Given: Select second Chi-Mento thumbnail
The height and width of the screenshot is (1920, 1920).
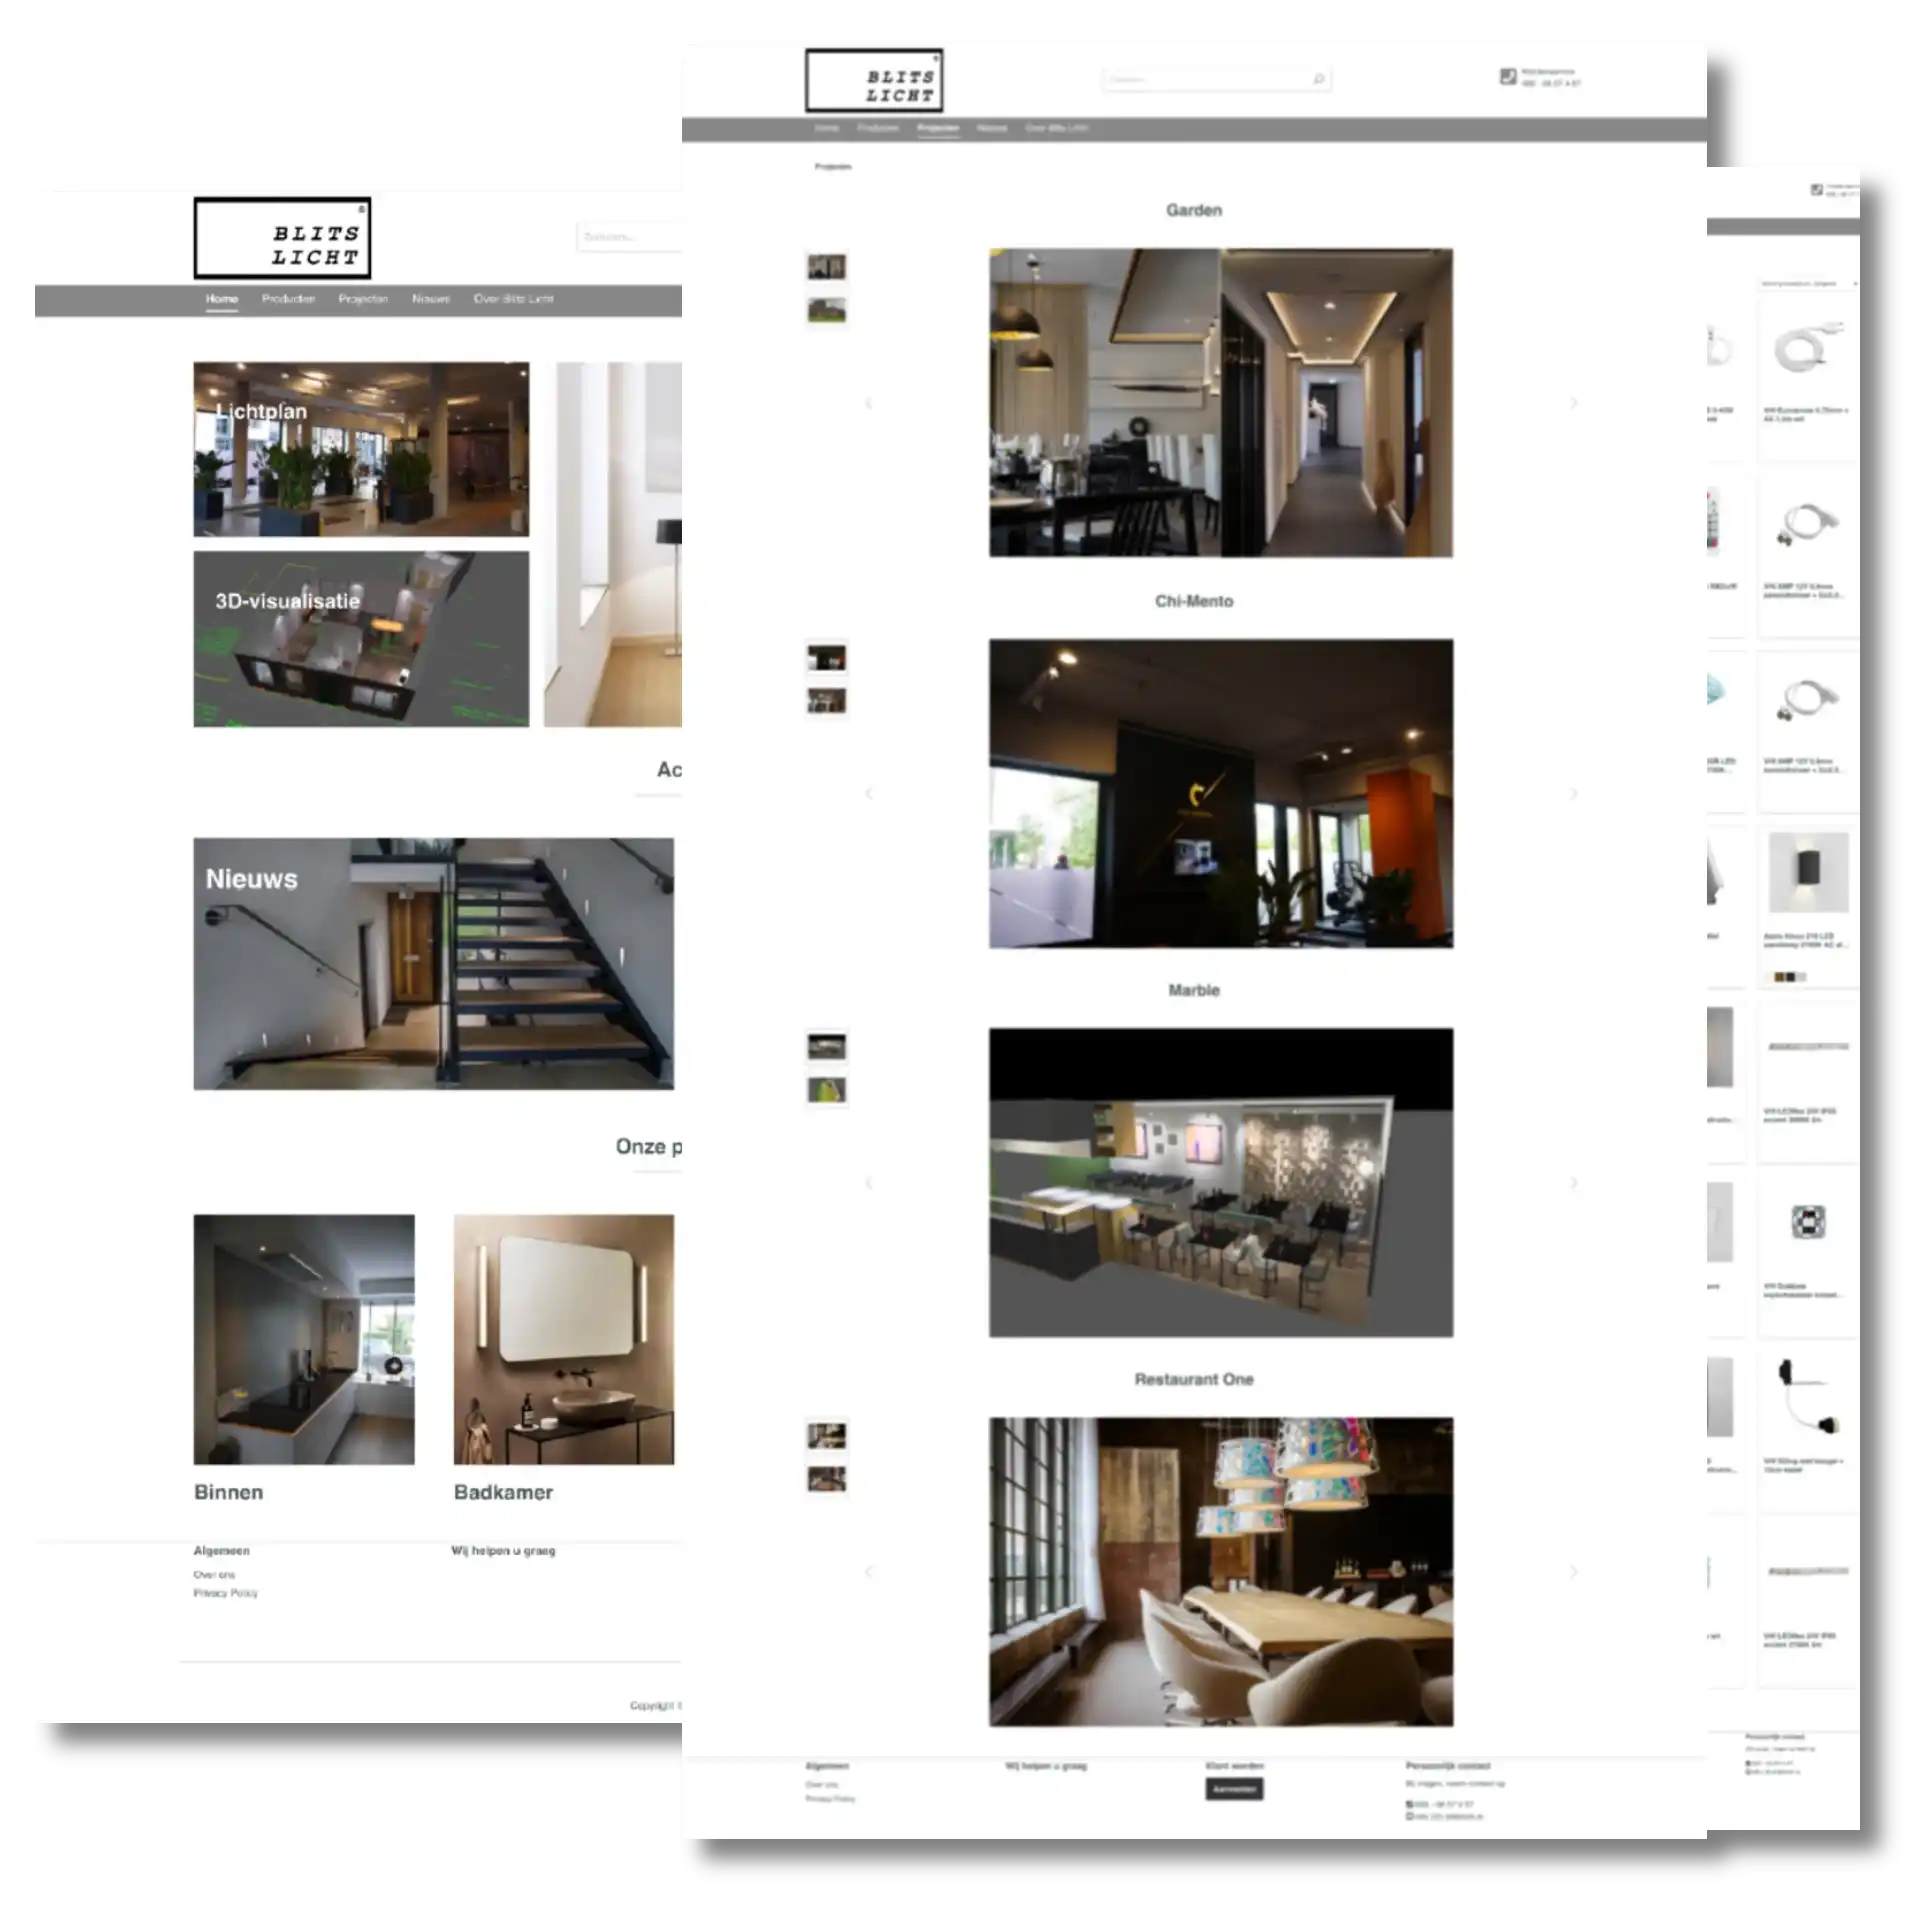Looking at the screenshot, I should coord(827,701).
